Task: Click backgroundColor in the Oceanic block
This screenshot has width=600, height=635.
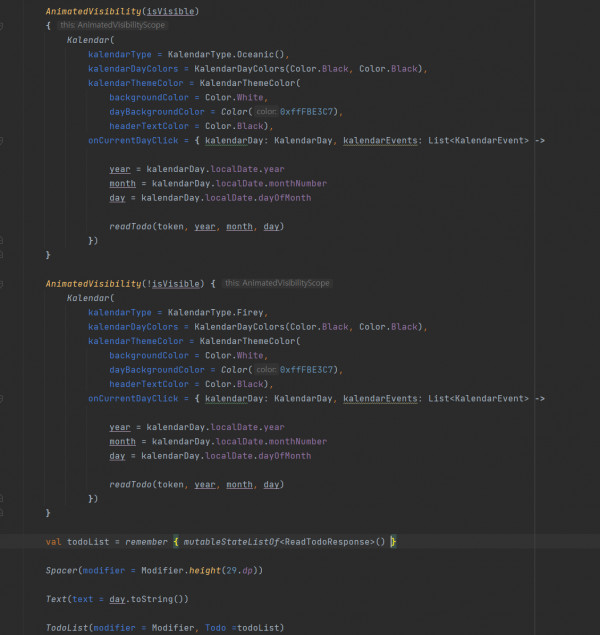Action: [149, 97]
